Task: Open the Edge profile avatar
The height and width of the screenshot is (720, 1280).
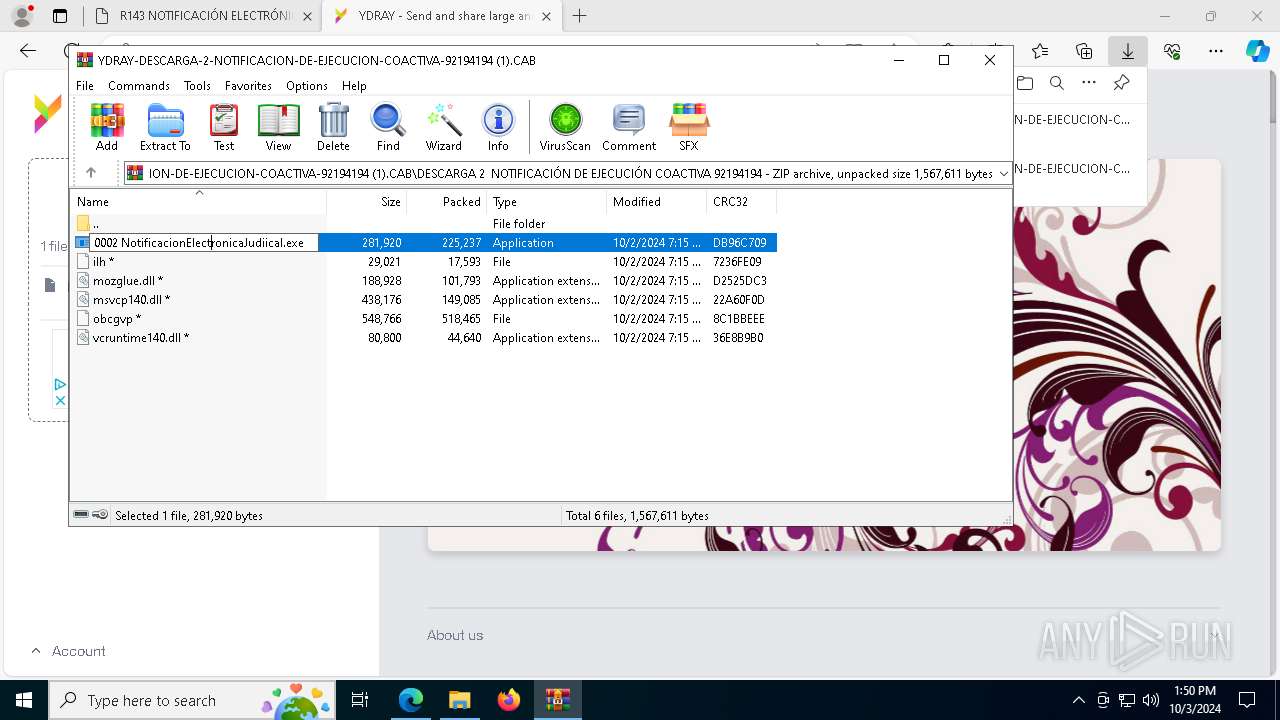Action: click(21, 16)
